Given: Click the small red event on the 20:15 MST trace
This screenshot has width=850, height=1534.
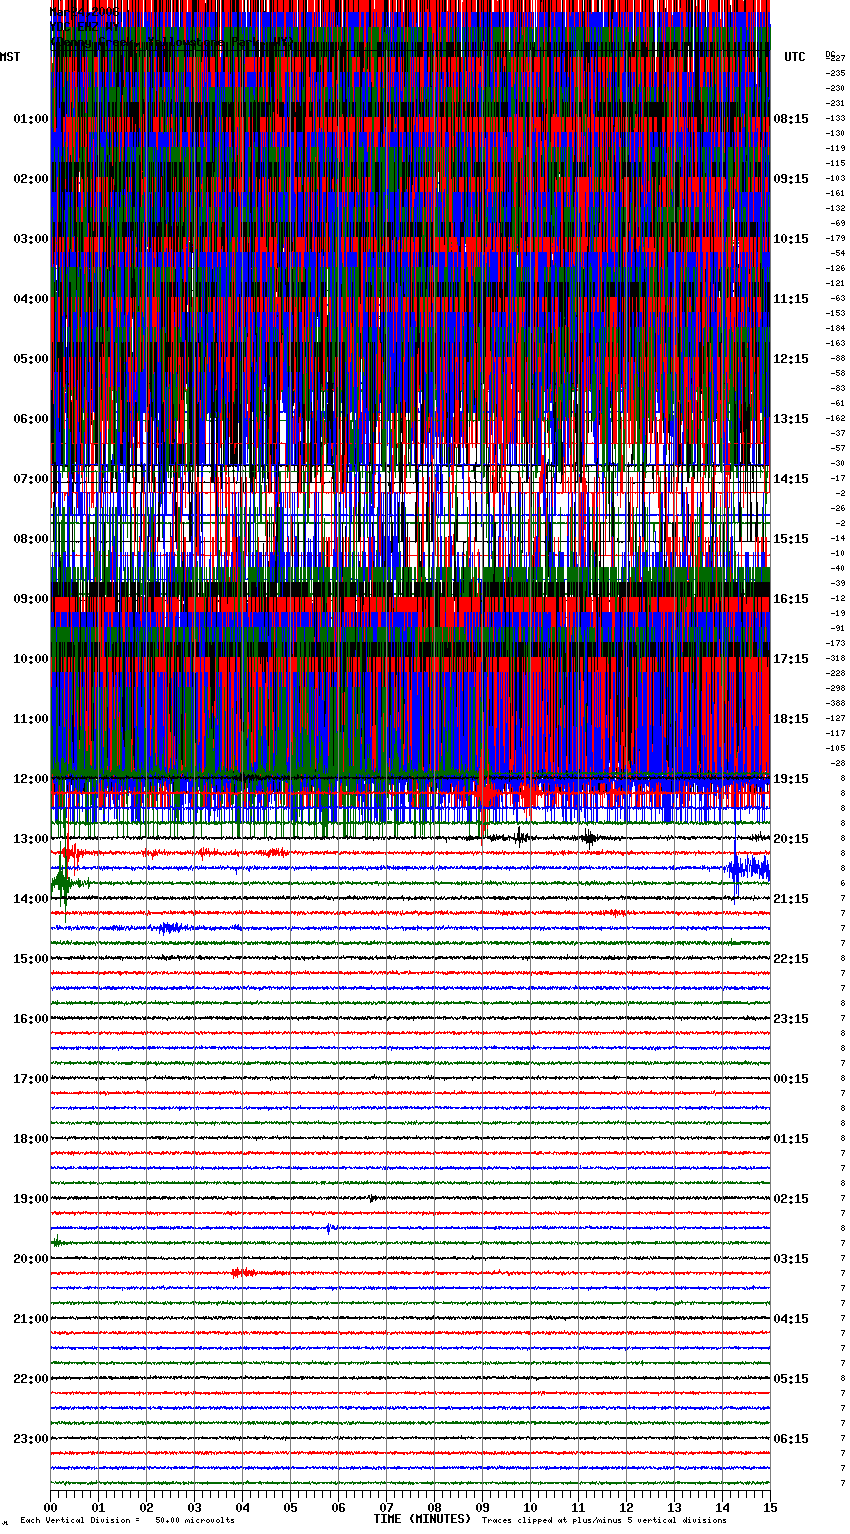Looking at the screenshot, I should click(x=244, y=1273).
